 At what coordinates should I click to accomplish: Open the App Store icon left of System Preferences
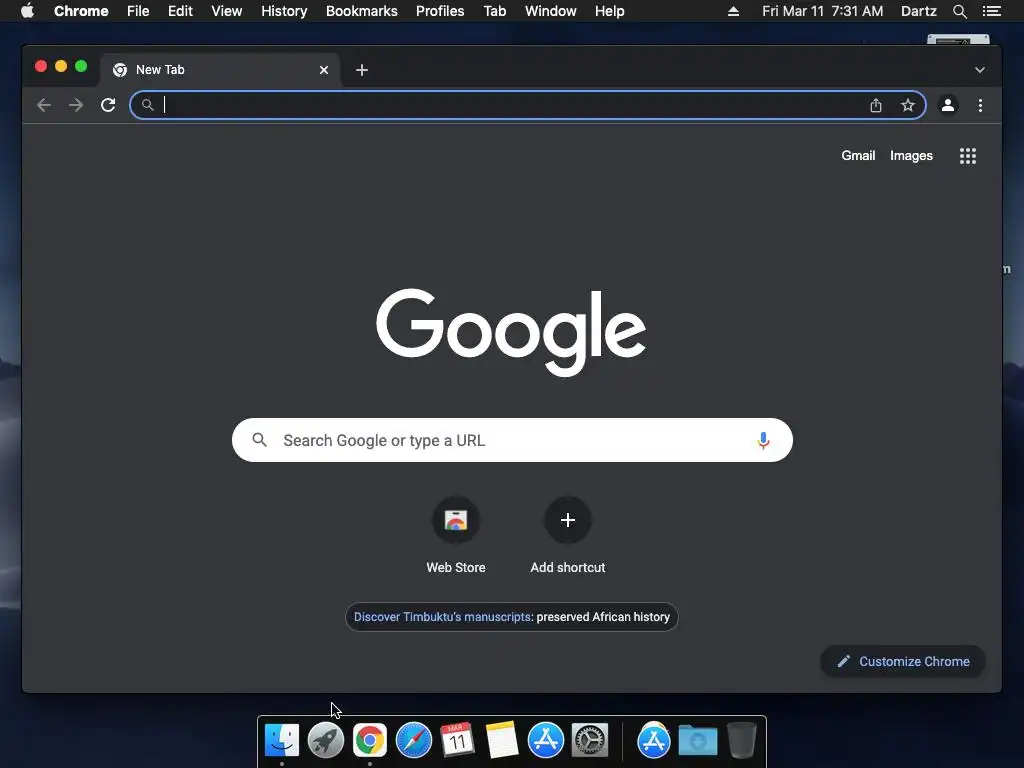tap(545, 741)
